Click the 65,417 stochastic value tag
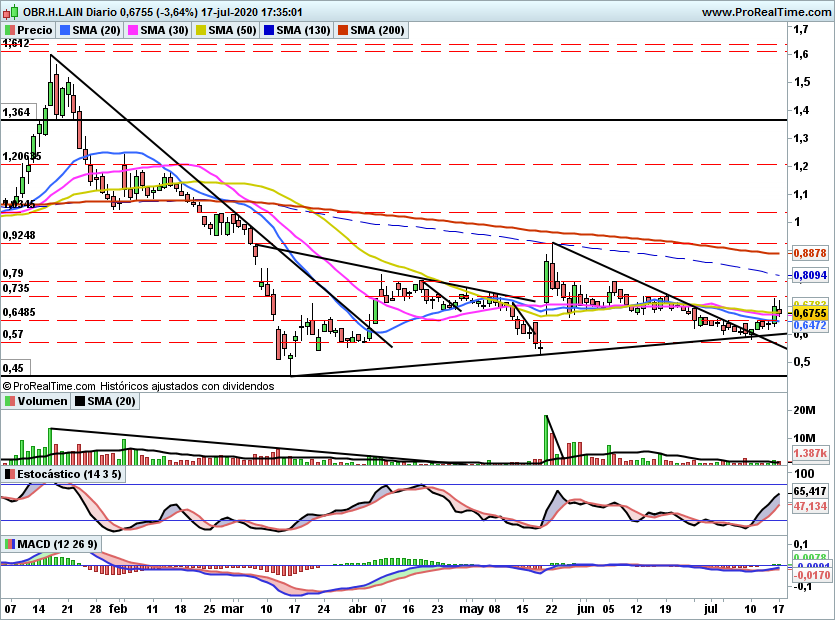The width and height of the screenshot is (835, 620). point(810,491)
